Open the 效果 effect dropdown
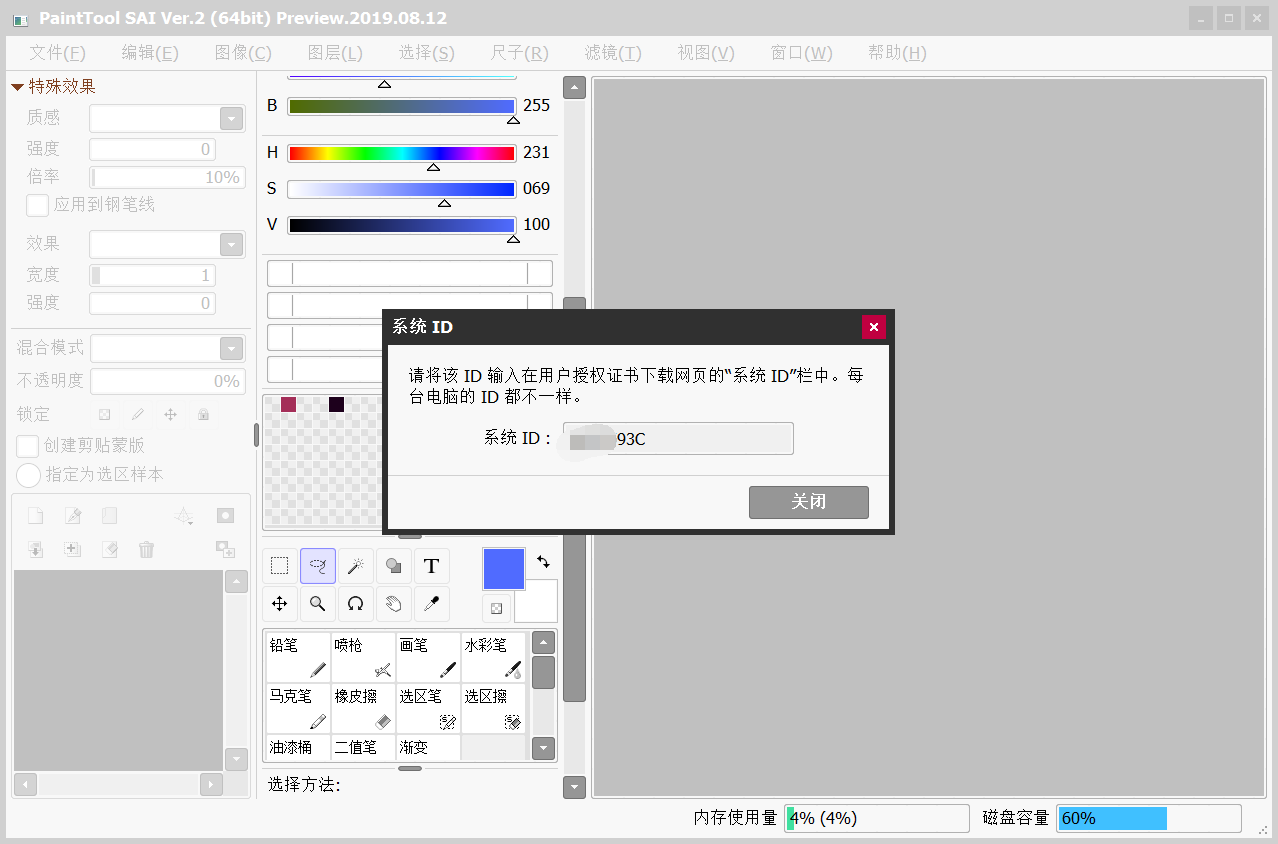The height and width of the screenshot is (844, 1278). pos(232,245)
